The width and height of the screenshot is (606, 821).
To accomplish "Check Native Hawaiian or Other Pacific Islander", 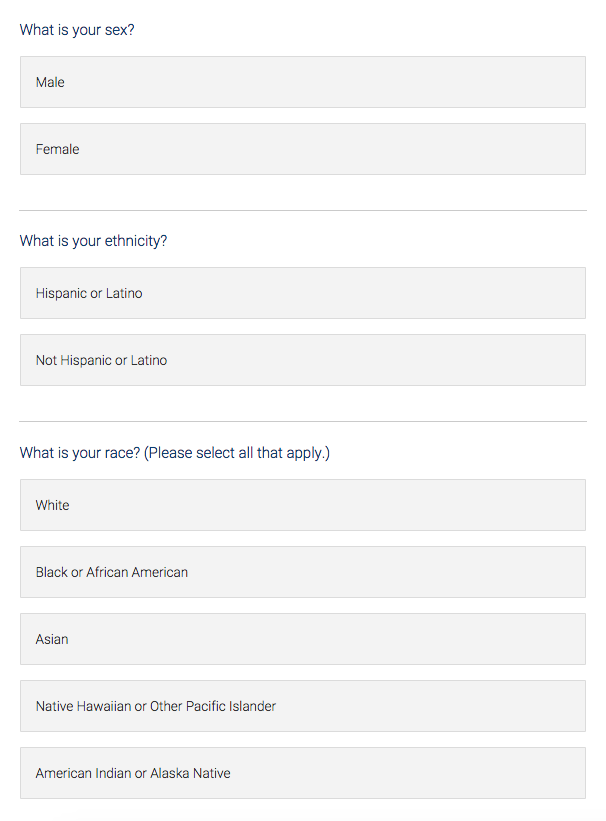I will [x=302, y=706].
